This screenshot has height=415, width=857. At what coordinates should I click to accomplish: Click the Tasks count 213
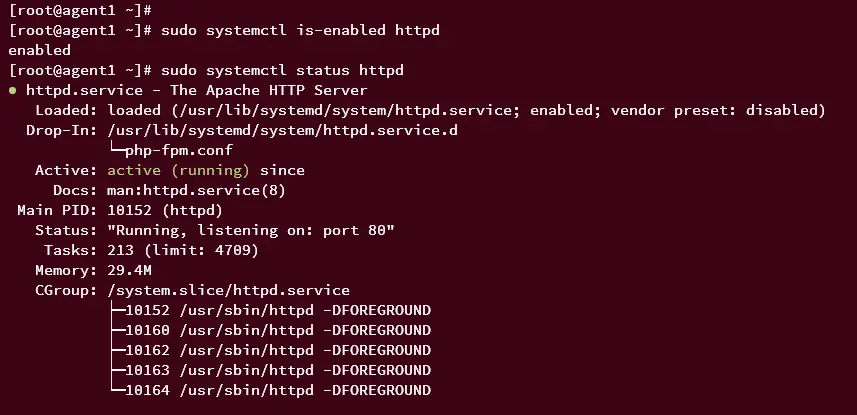coord(121,250)
